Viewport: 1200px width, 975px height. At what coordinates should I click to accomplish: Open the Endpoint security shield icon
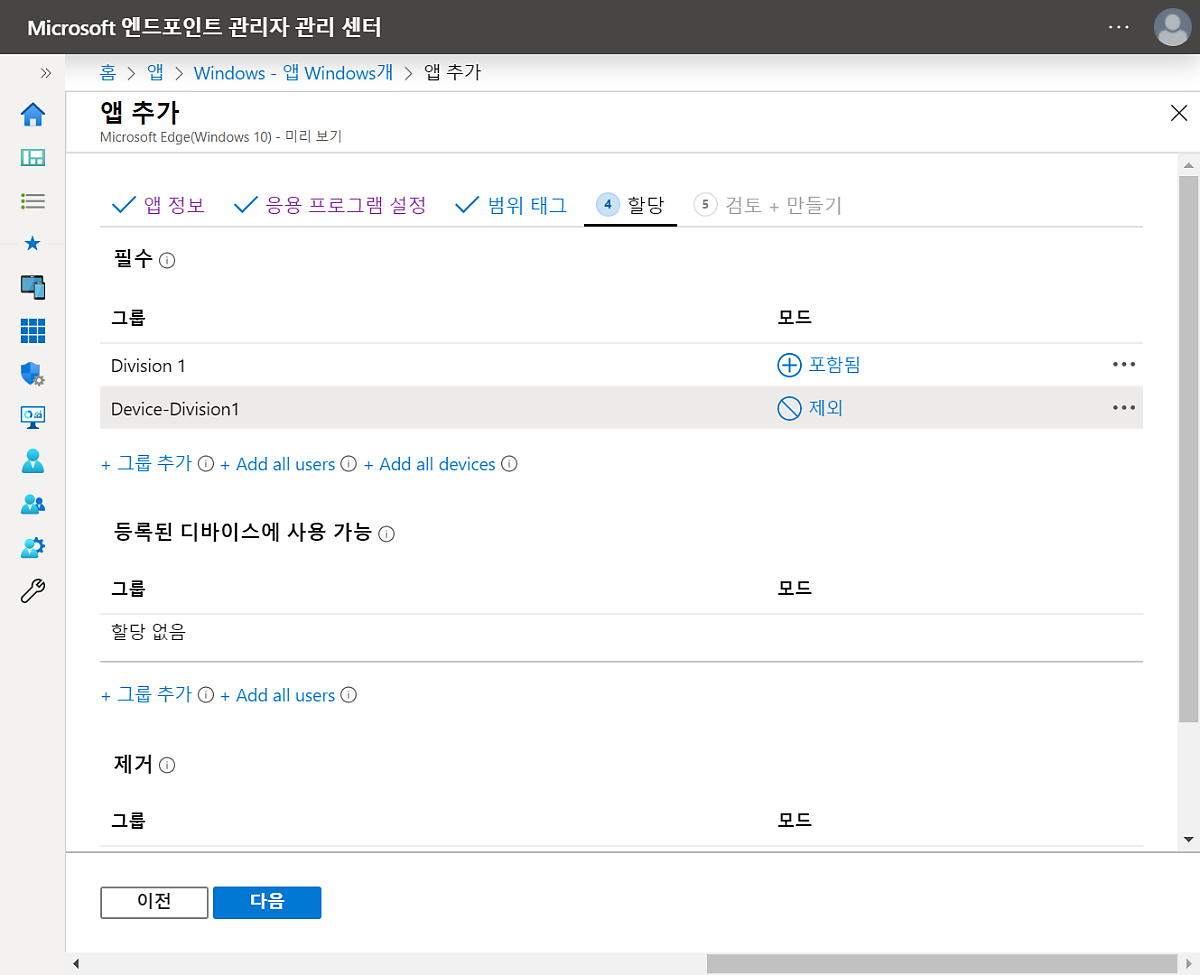pyautogui.click(x=33, y=374)
